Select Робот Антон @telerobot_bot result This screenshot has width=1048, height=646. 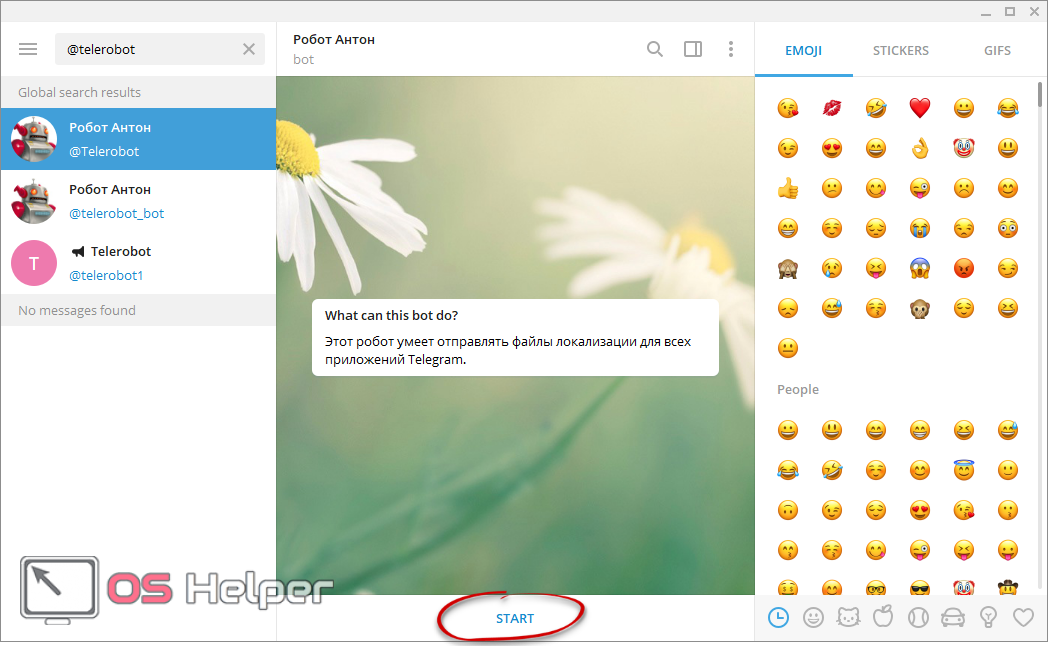(138, 201)
